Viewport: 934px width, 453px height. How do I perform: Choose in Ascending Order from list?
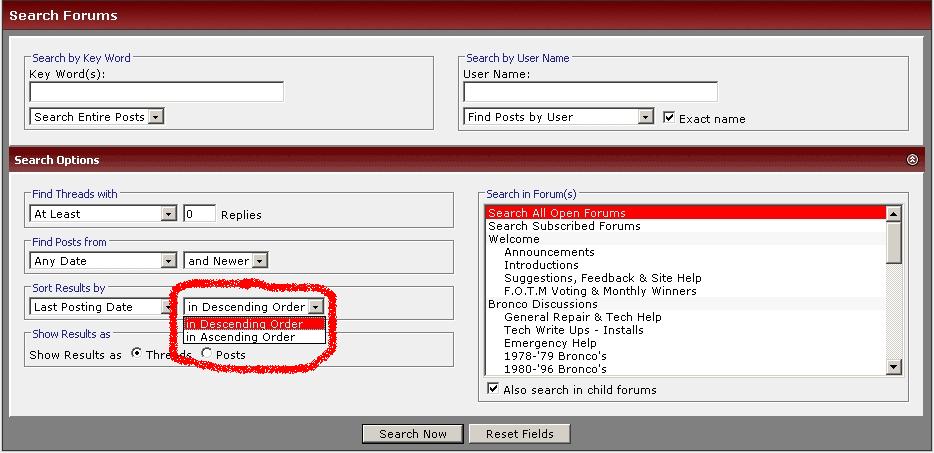254,337
